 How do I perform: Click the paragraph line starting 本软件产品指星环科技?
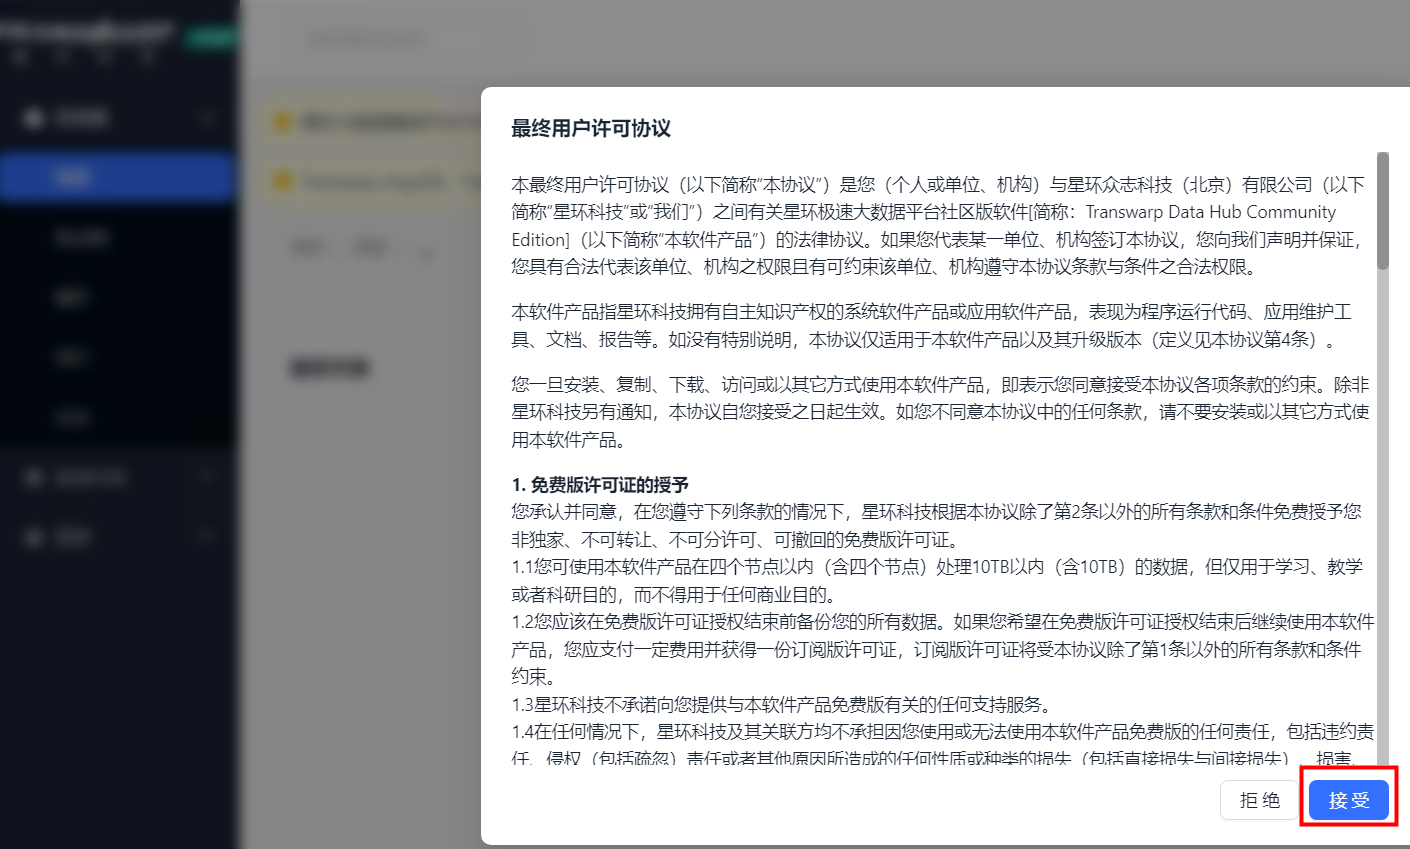[931, 311]
